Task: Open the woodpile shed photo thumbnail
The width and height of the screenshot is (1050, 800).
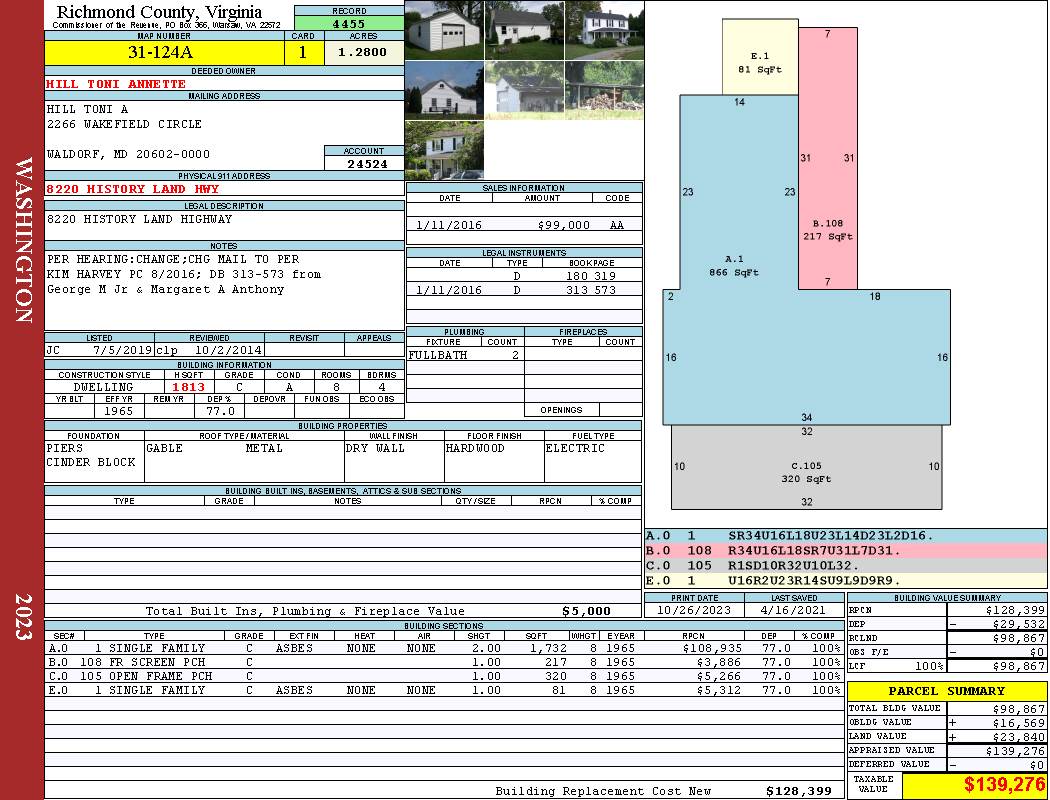Action: pos(605,90)
